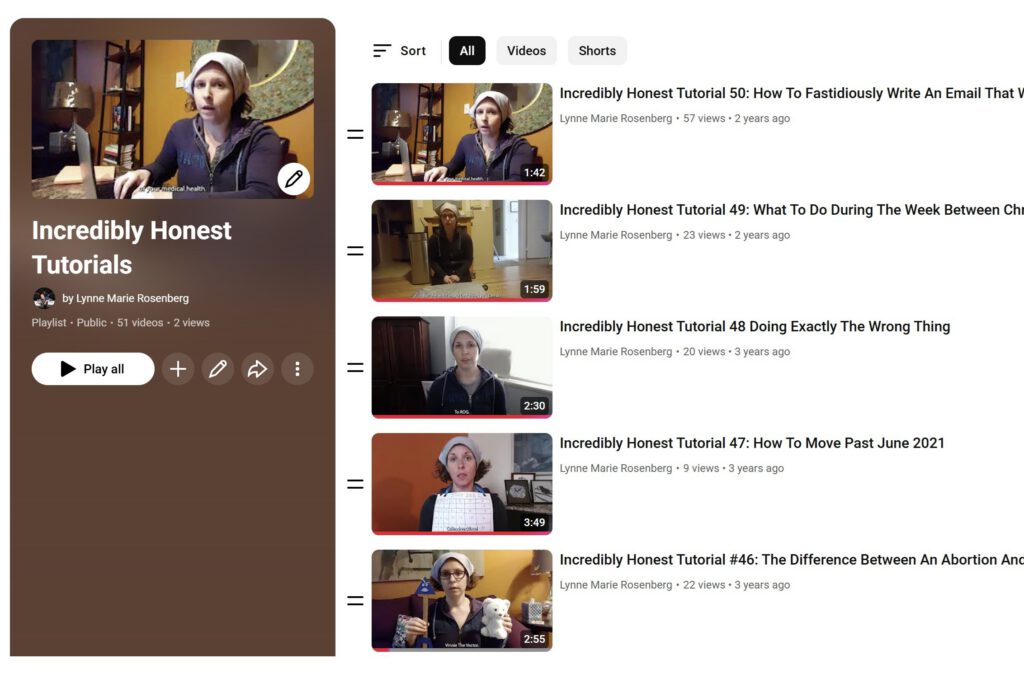Click channel name under Tutorial #46 video
Viewport: 1024px width, 683px height.
point(615,585)
